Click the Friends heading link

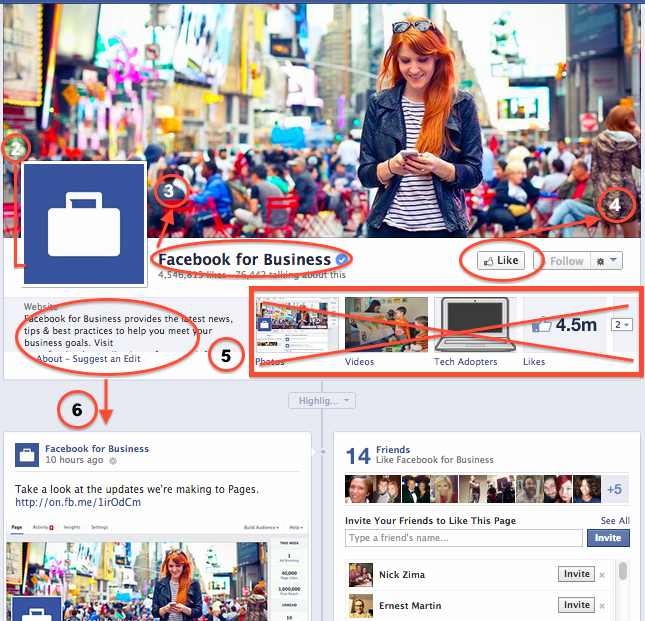(x=393, y=450)
